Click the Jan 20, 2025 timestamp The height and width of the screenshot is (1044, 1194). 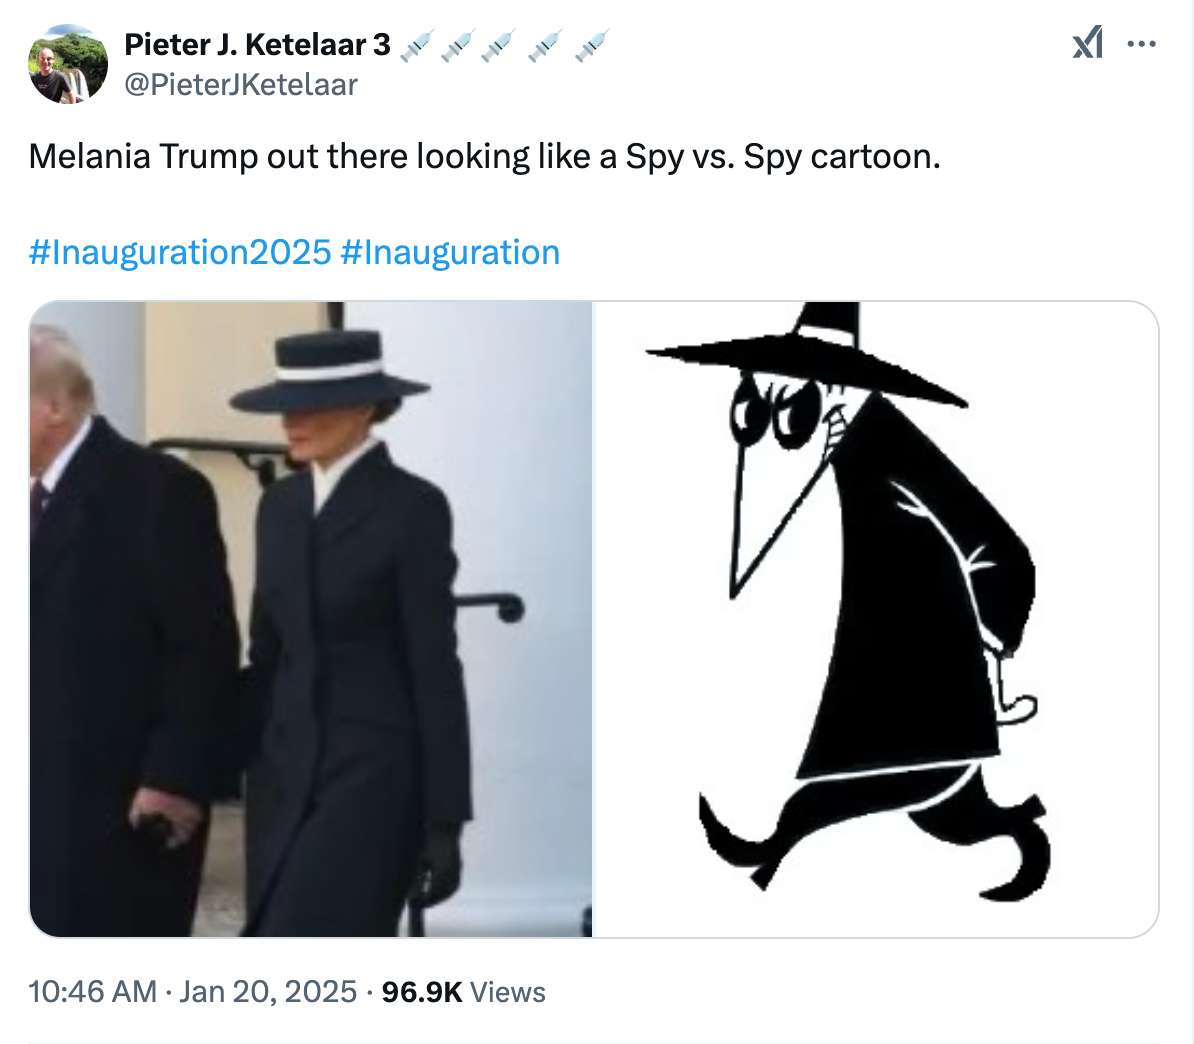[265, 992]
